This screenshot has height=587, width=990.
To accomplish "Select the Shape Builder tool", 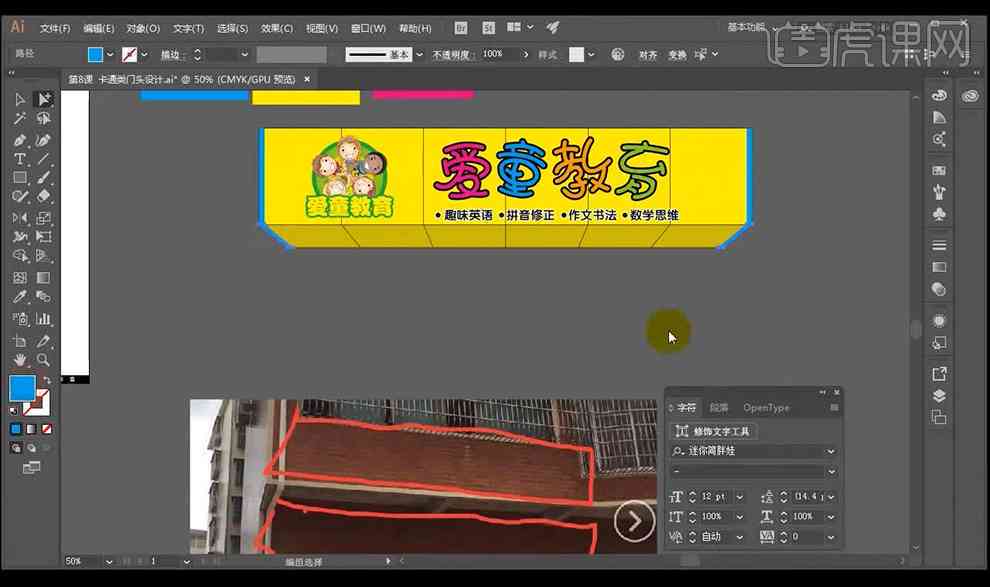I will click(20, 256).
